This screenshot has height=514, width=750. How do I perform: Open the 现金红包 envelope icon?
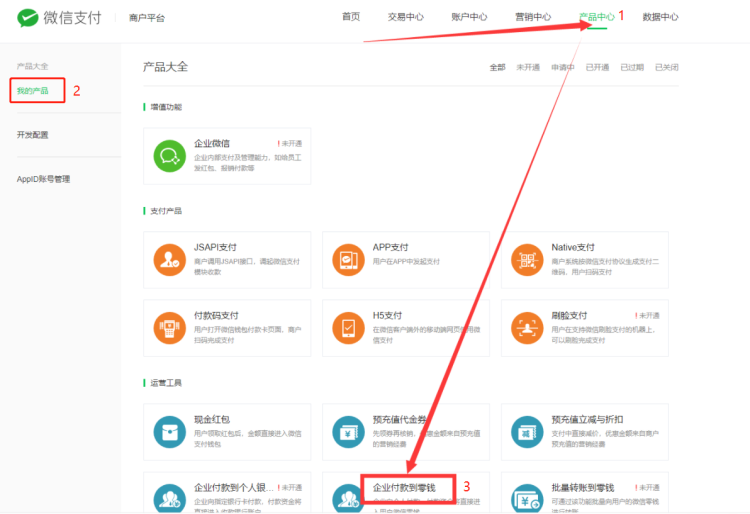[169, 432]
